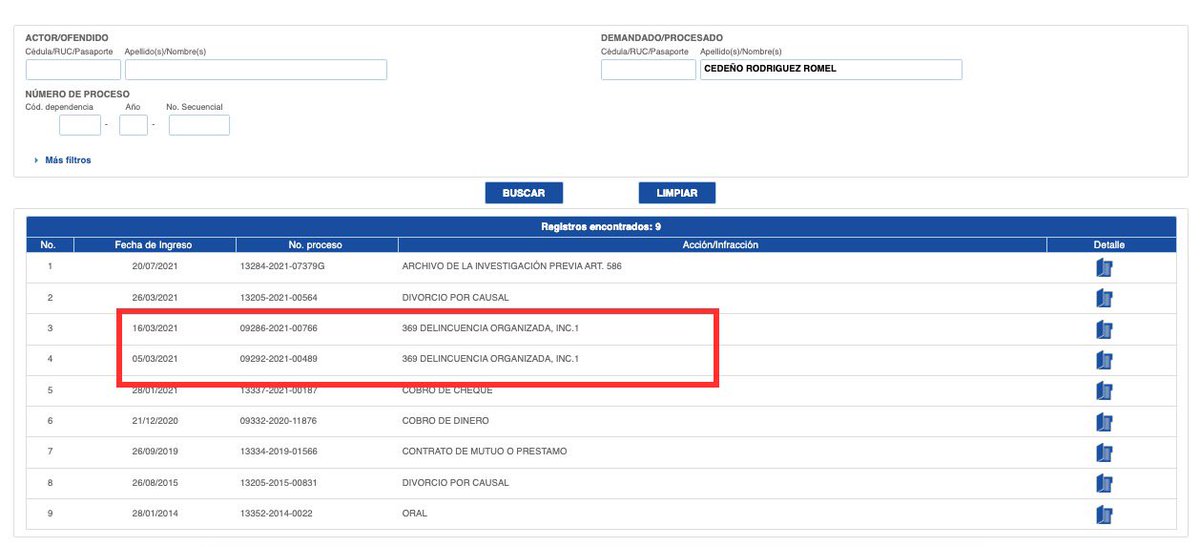This screenshot has width=1200, height=547.
Task: Select the Detalle column header
Action: coord(1109,245)
